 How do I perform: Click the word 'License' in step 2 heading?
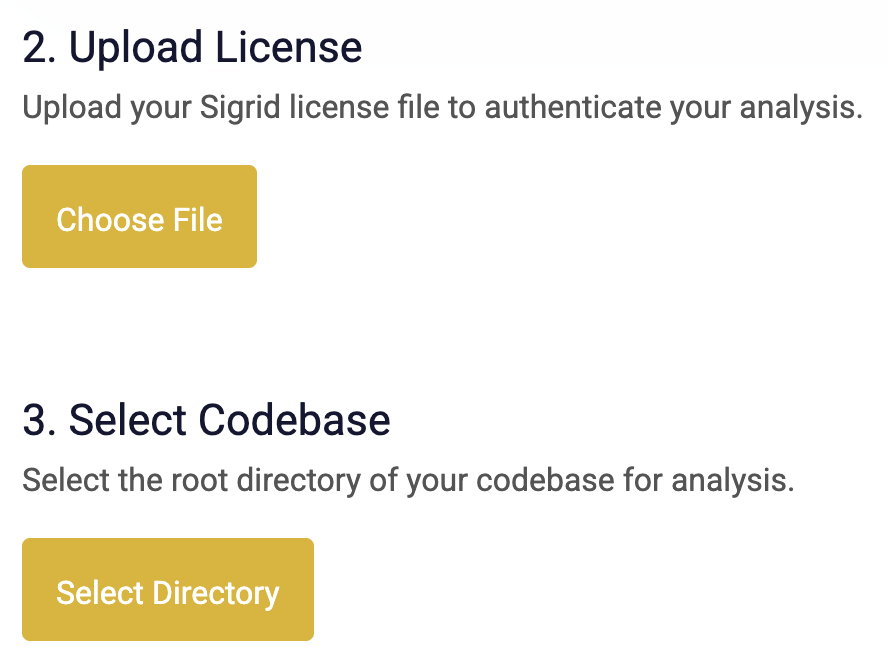pyautogui.click(x=289, y=47)
